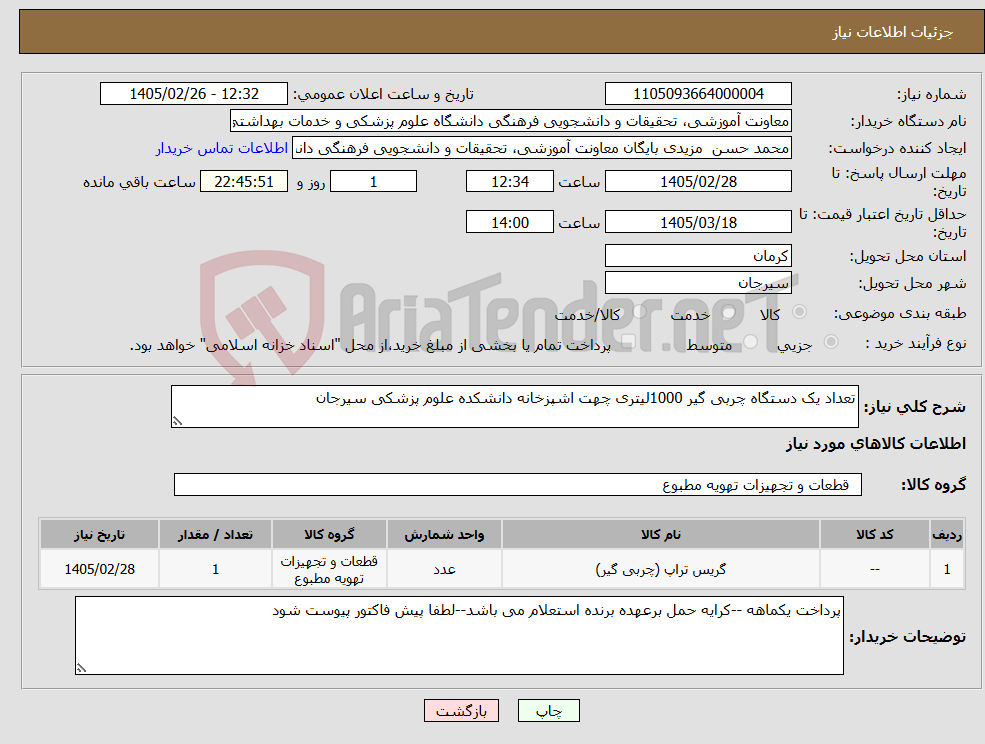Click the resize handle of buyer notes textarea

(x=81, y=669)
